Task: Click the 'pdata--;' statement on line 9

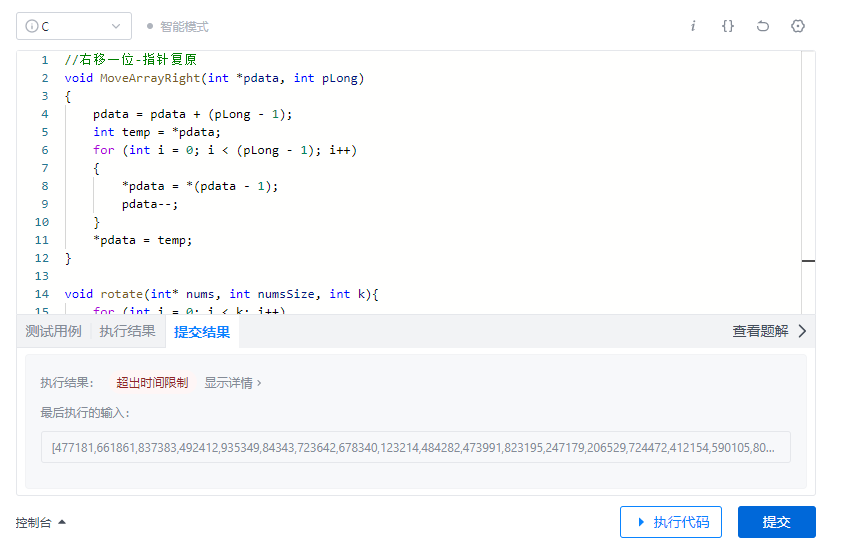Action: tap(150, 204)
